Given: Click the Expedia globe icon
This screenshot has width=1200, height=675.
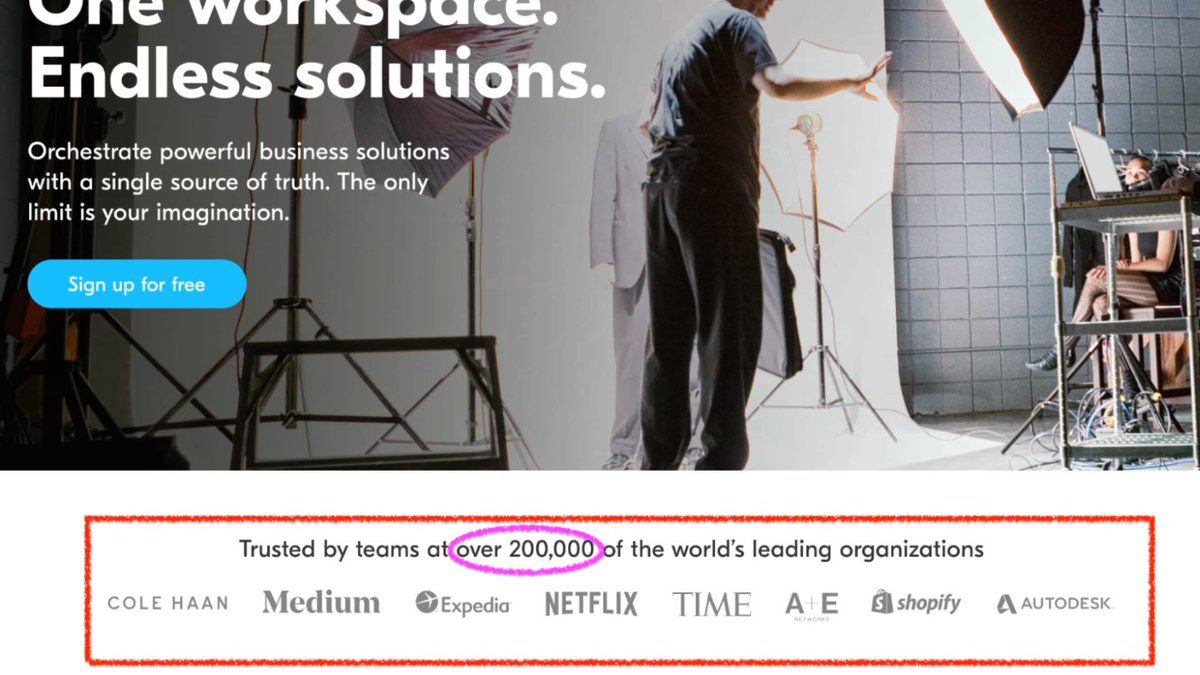Looking at the screenshot, I should (427, 603).
